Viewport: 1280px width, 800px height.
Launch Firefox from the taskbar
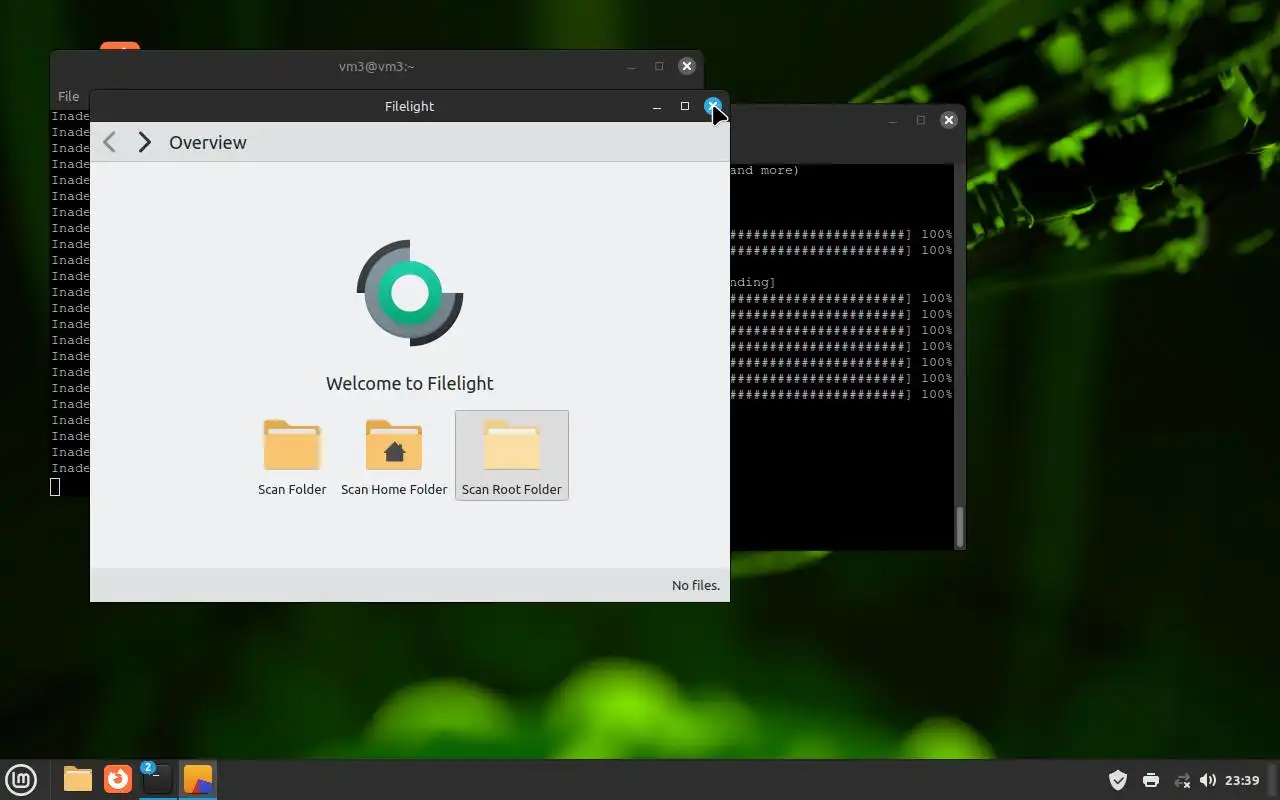(x=118, y=779)
